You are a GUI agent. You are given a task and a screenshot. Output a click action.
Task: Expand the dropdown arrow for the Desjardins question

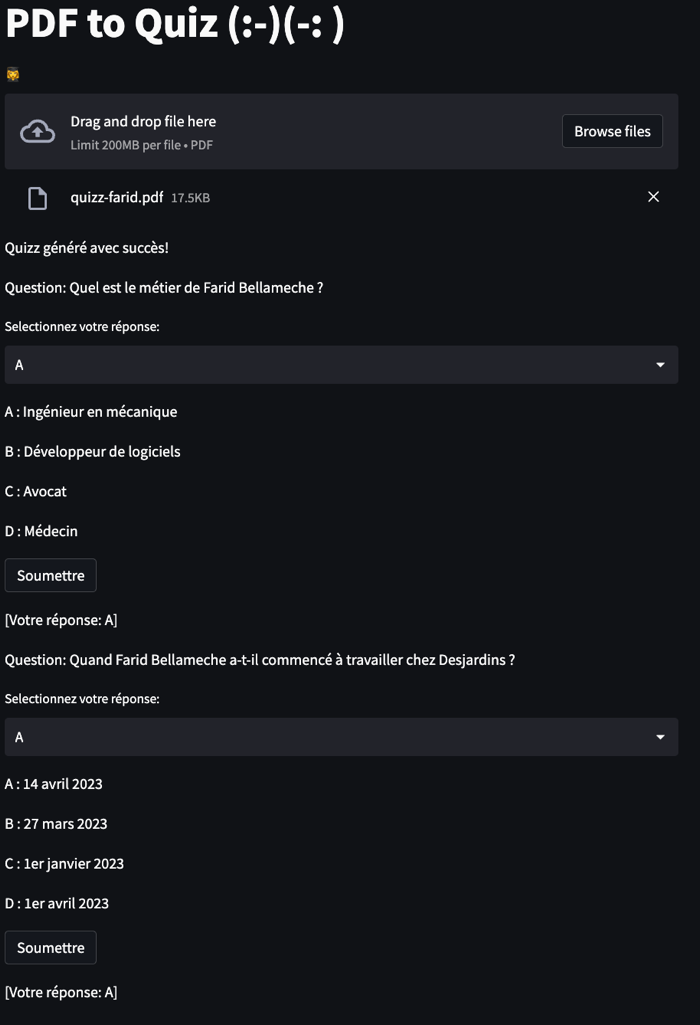[660, 737]
